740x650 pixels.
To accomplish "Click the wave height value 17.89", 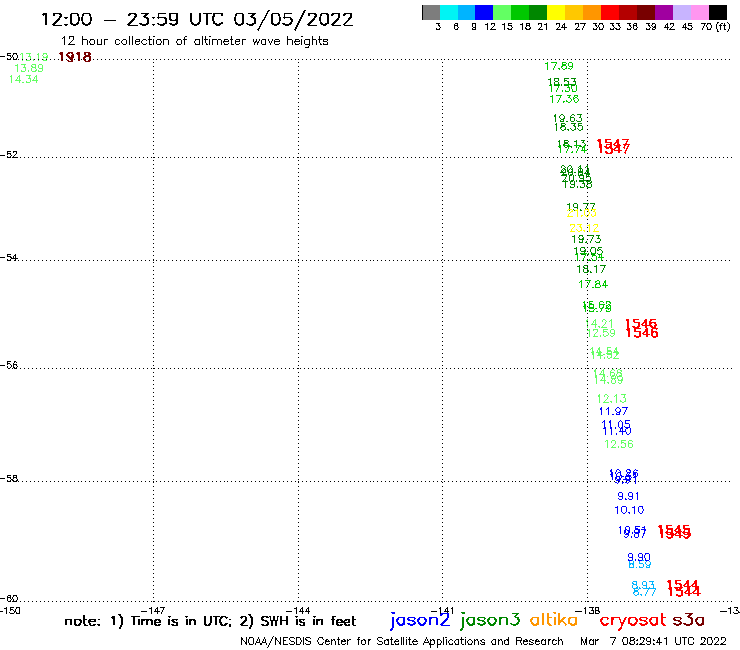I will [559, 66].
